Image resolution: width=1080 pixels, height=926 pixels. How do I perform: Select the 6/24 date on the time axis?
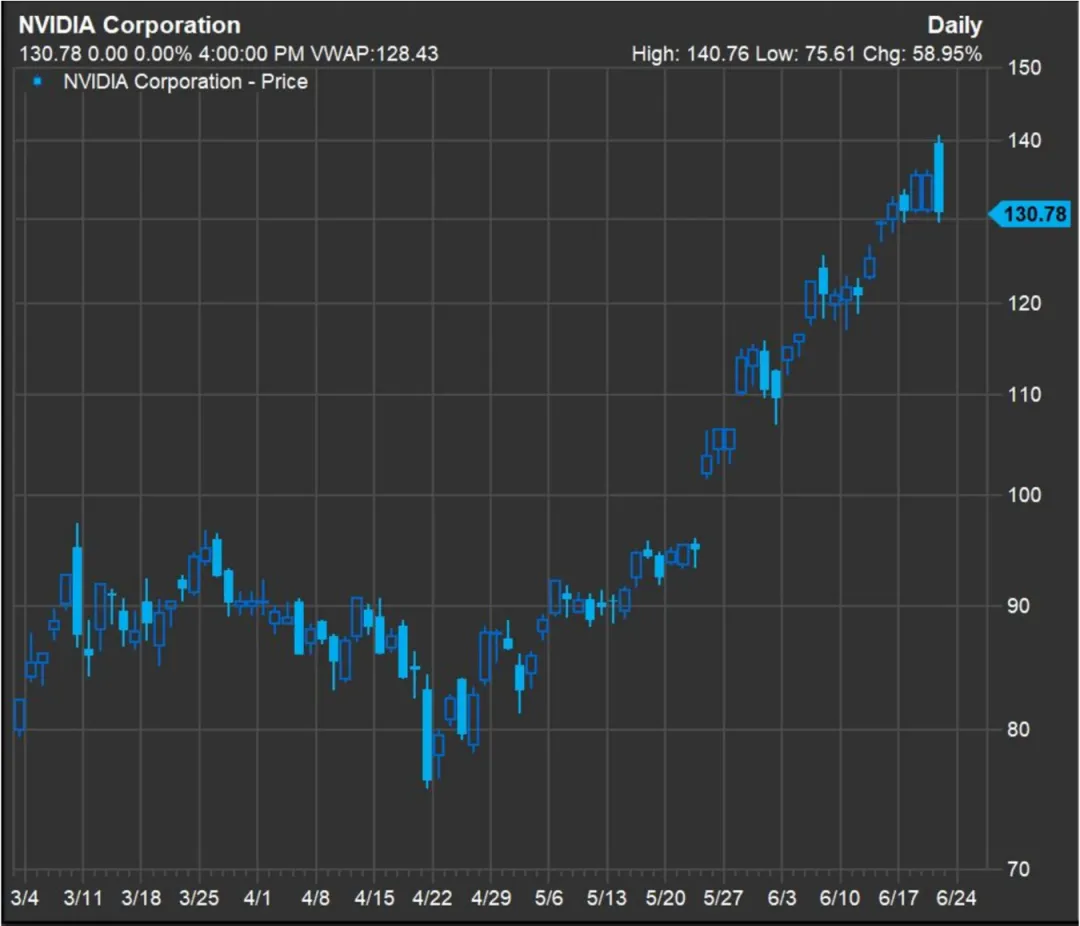[x=957, y=898]
